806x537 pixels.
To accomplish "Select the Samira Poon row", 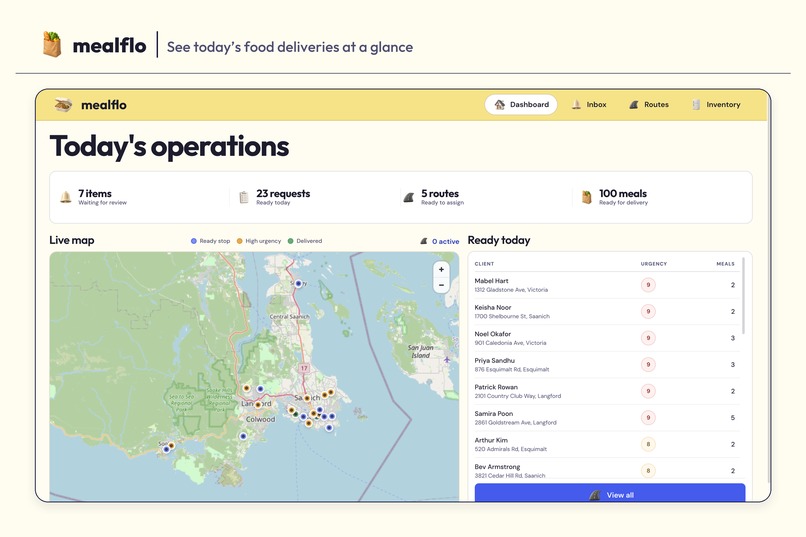I will [x=607, y=418].
